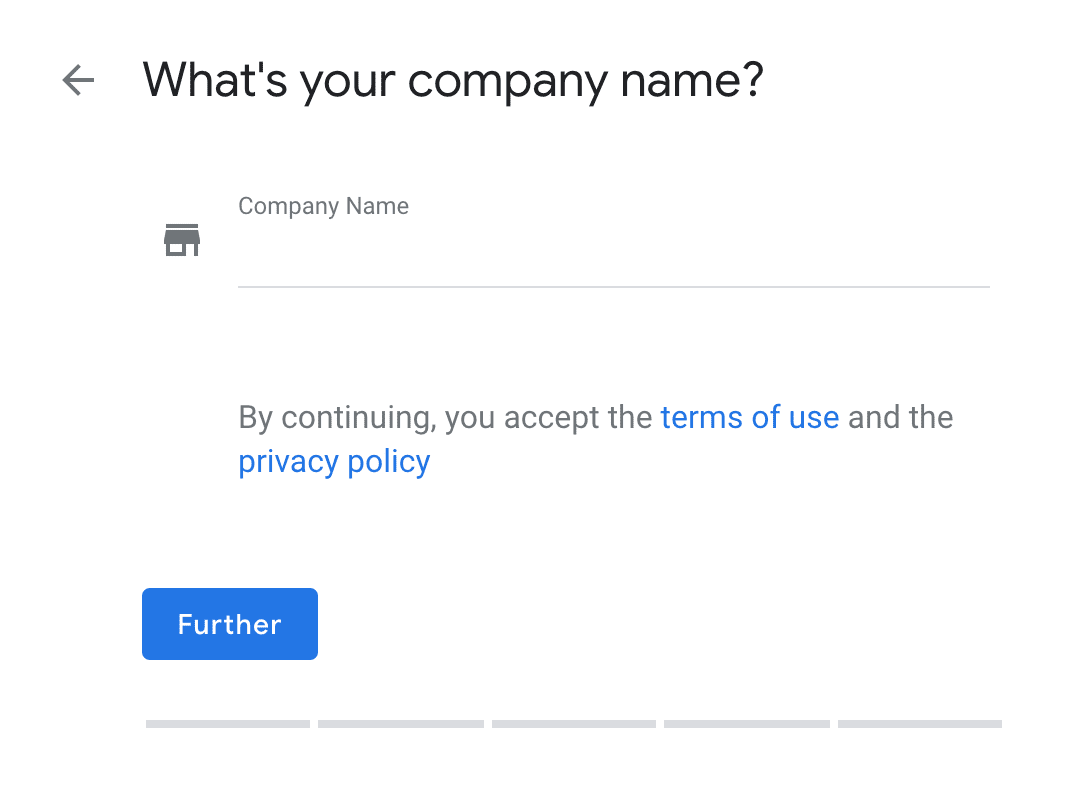Click the word "continuing" in the disclaimer
1092x804 pixels.
[x=359, y=418]
